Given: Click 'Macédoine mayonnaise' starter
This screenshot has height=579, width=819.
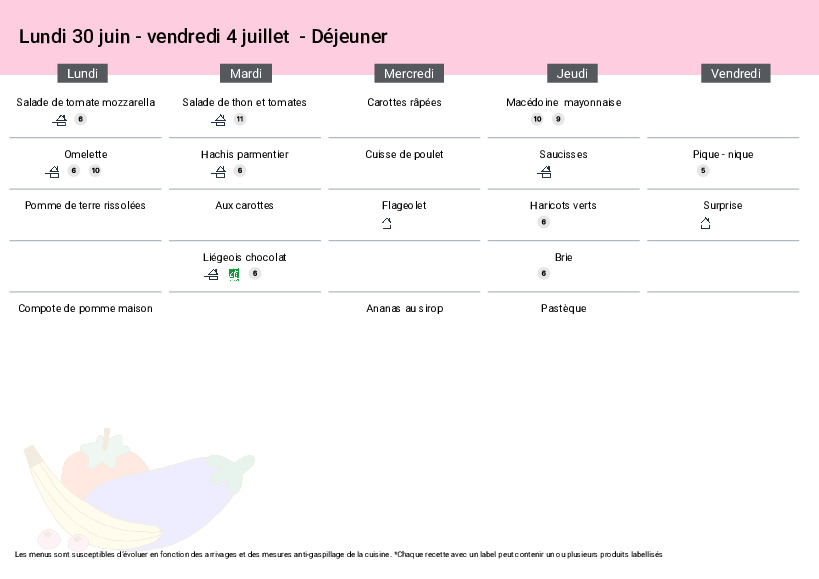Looking at the screenshot, I should coord(564,102).
